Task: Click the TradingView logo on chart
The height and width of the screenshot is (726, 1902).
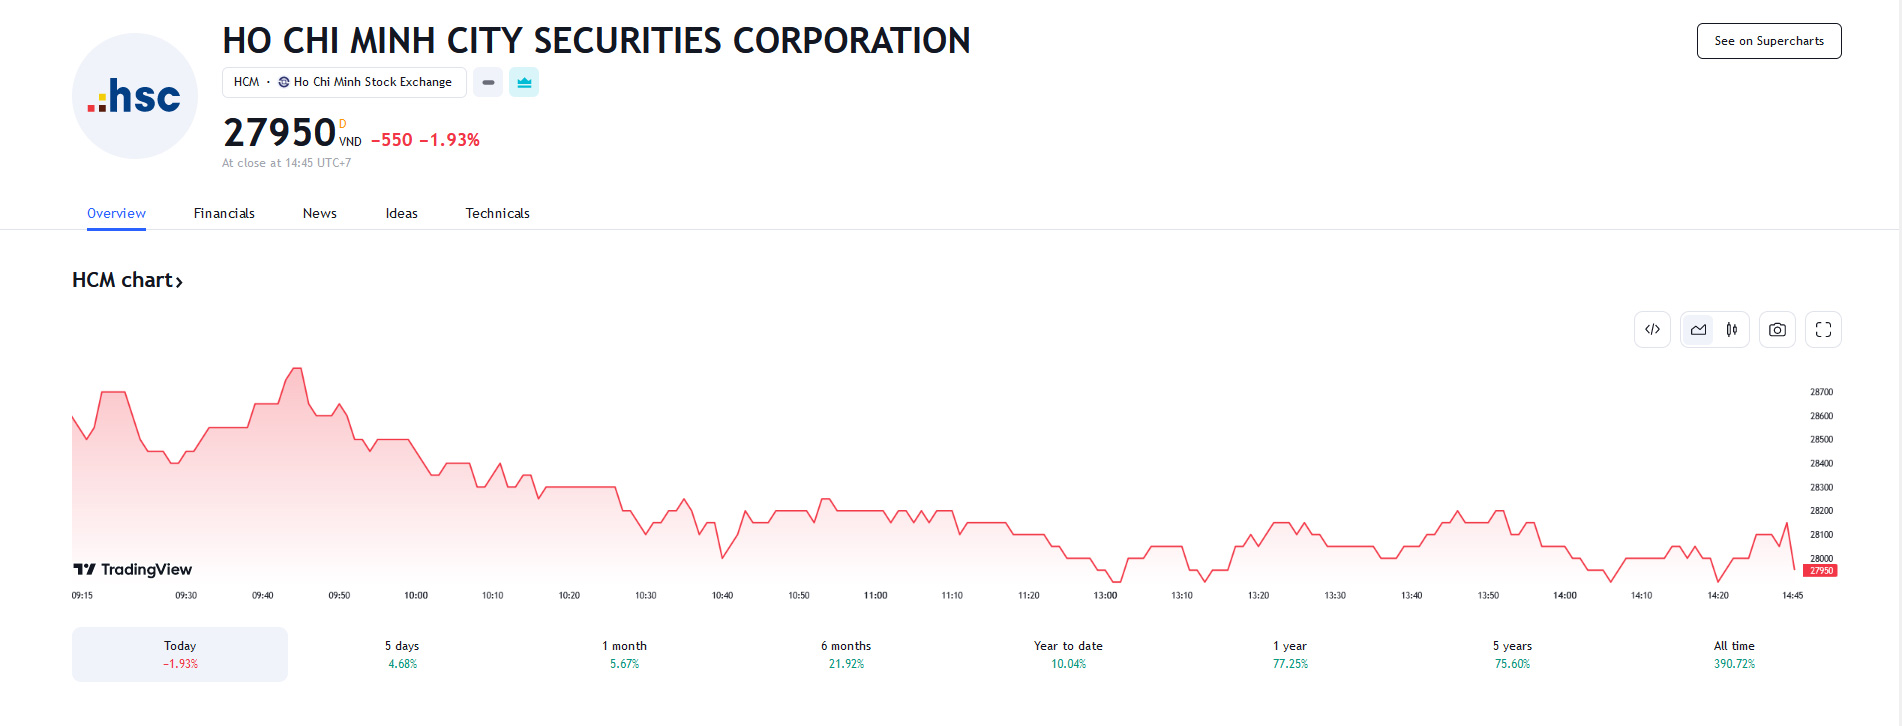Action: (x=132, y=569)
